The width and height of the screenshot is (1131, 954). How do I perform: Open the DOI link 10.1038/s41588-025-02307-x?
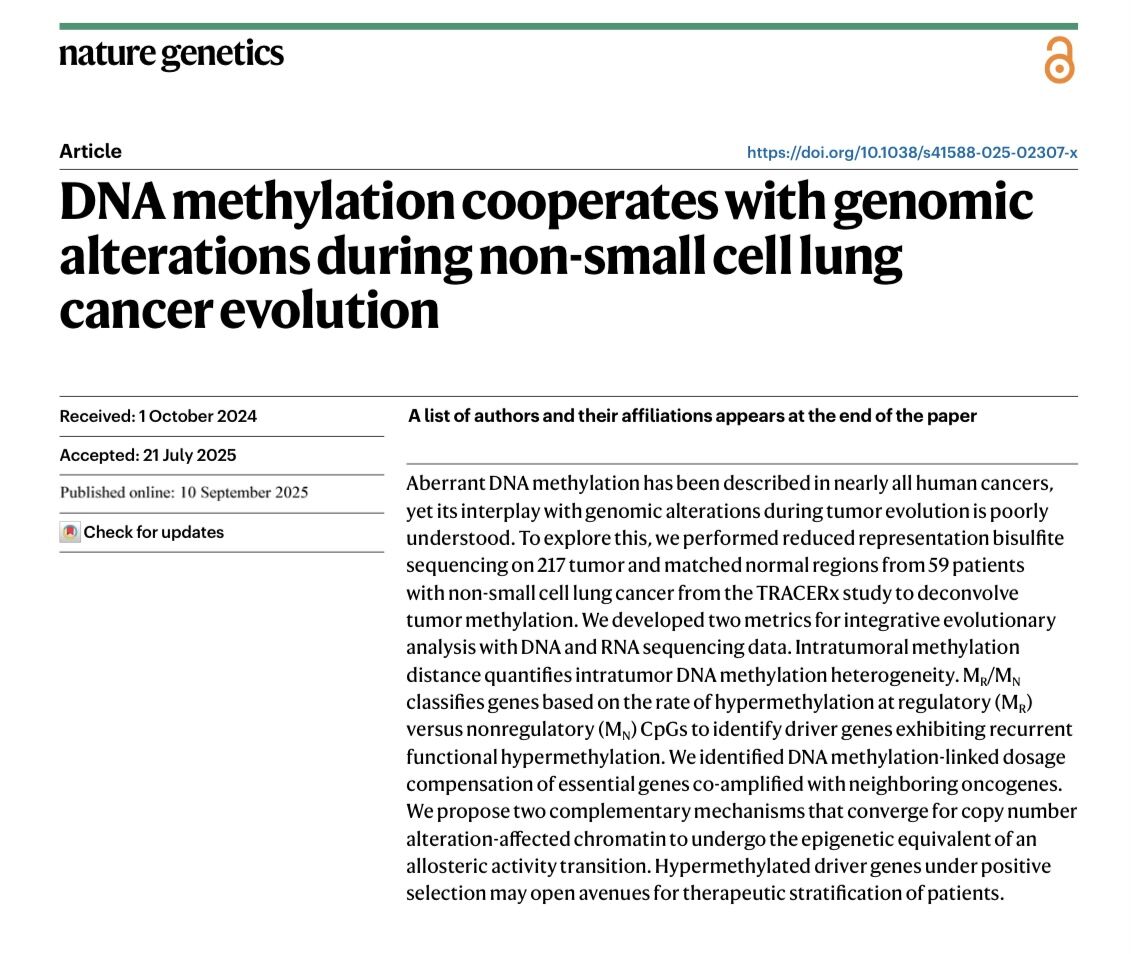[x=912, y=152]
